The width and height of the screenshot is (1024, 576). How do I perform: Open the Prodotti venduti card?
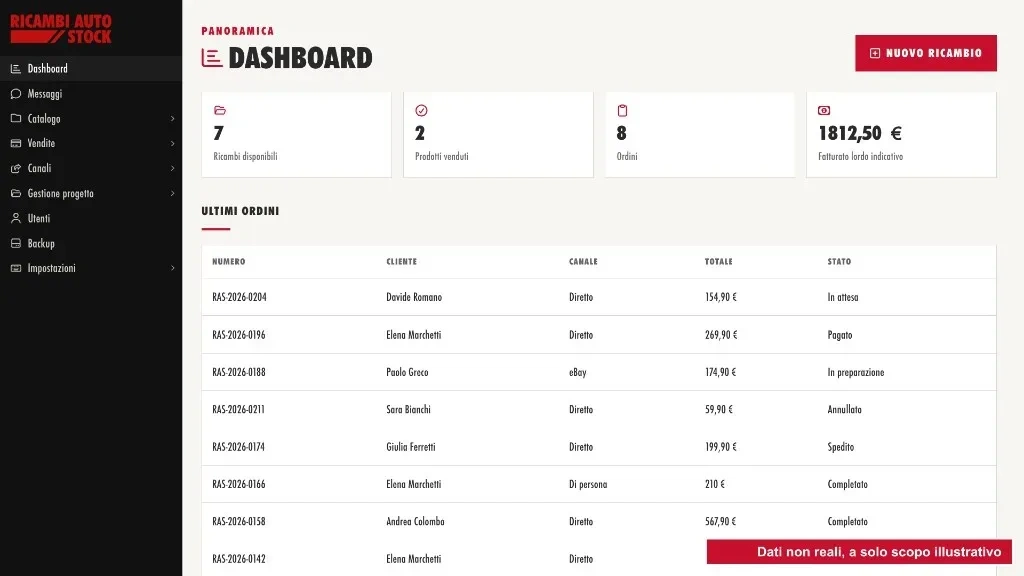498,135
